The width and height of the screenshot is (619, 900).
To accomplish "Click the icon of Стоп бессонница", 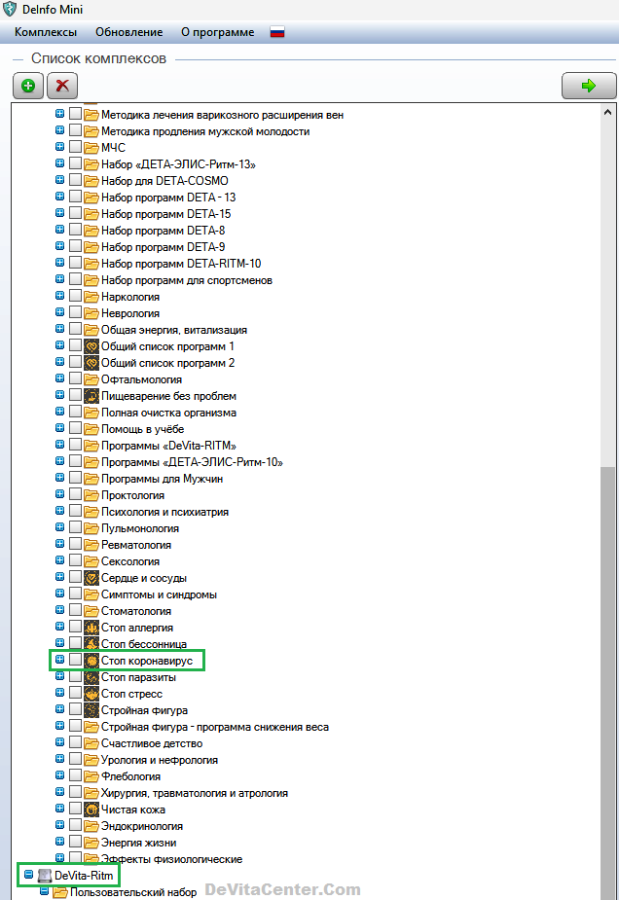I will [x=91, y=644].
